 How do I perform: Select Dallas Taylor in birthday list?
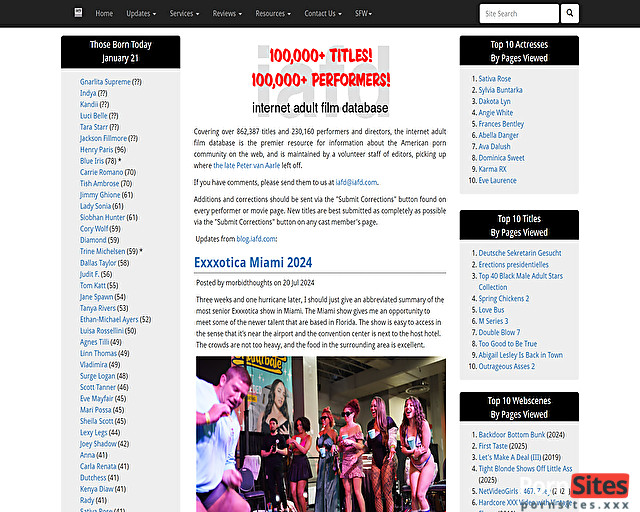98,263
